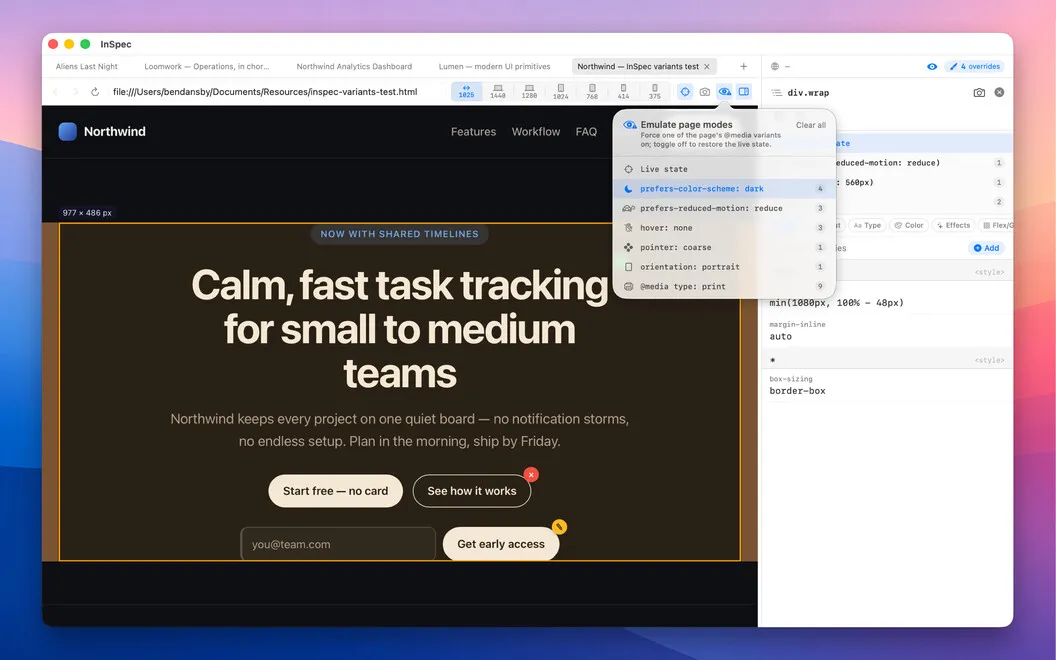Image resolution: width=1056 pixels, height=660 pixels.
Task: Close the Northwind InSpec variants test tab
Action: (x=706, y=67)
